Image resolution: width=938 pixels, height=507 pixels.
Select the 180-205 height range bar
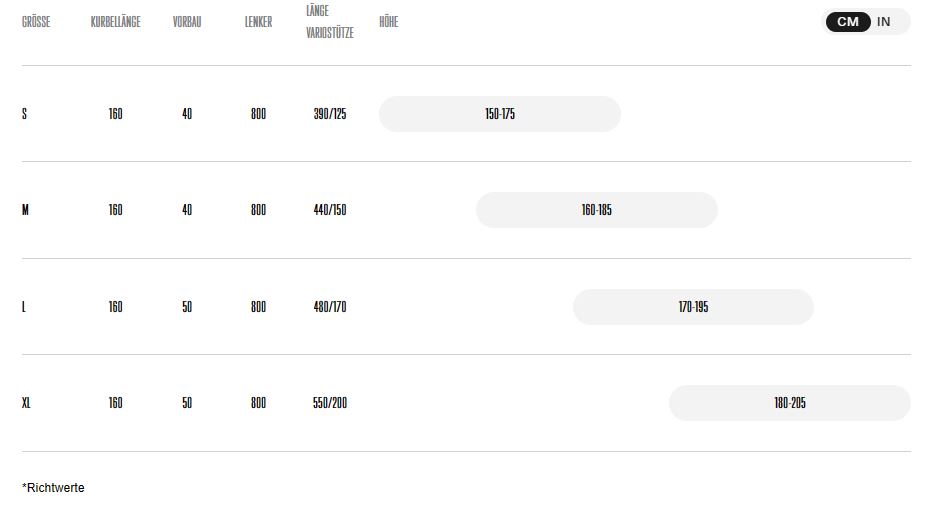pyautogui.click(x=789, y=403)
